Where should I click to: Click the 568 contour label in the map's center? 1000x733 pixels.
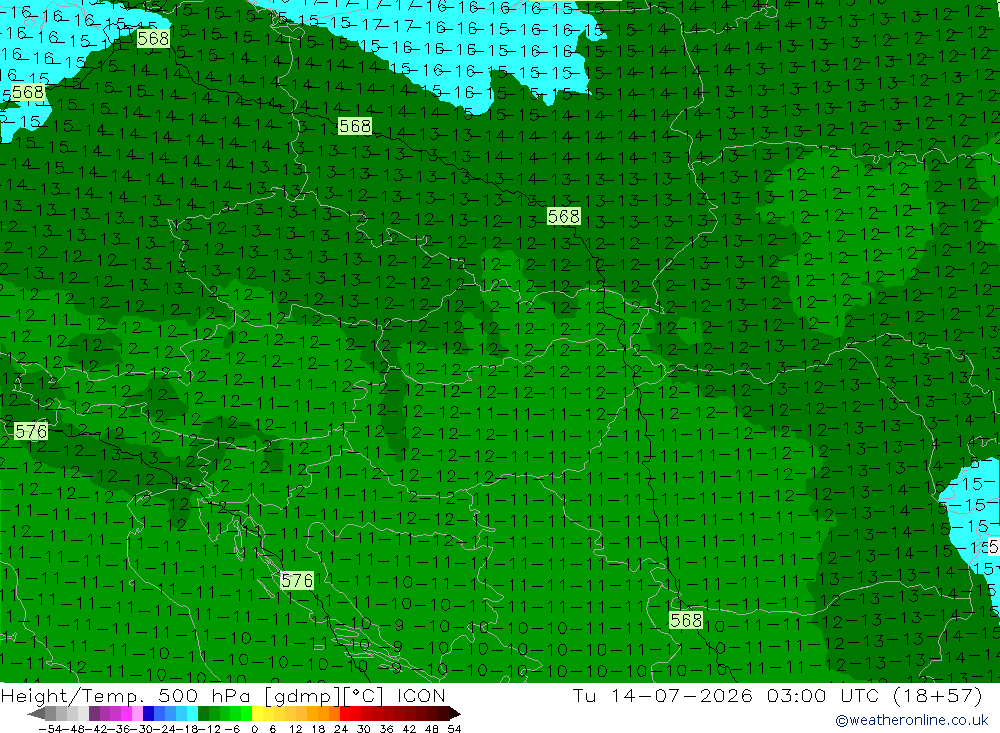(x=564, y=216)
